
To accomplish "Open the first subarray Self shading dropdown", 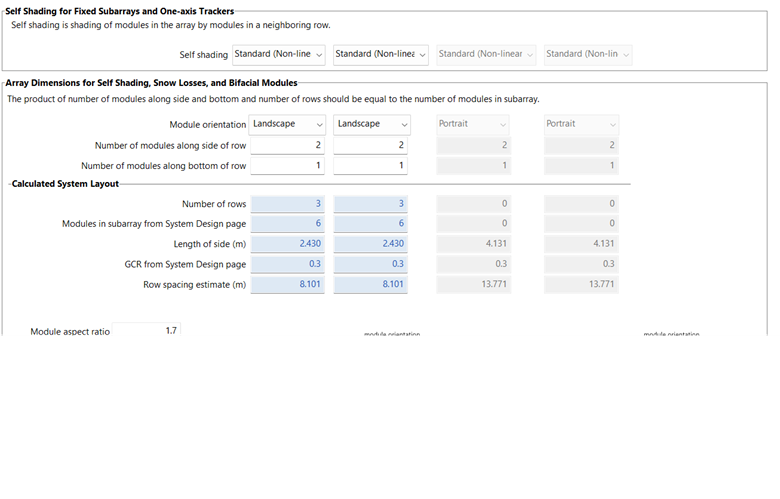I will coord(279,54).
